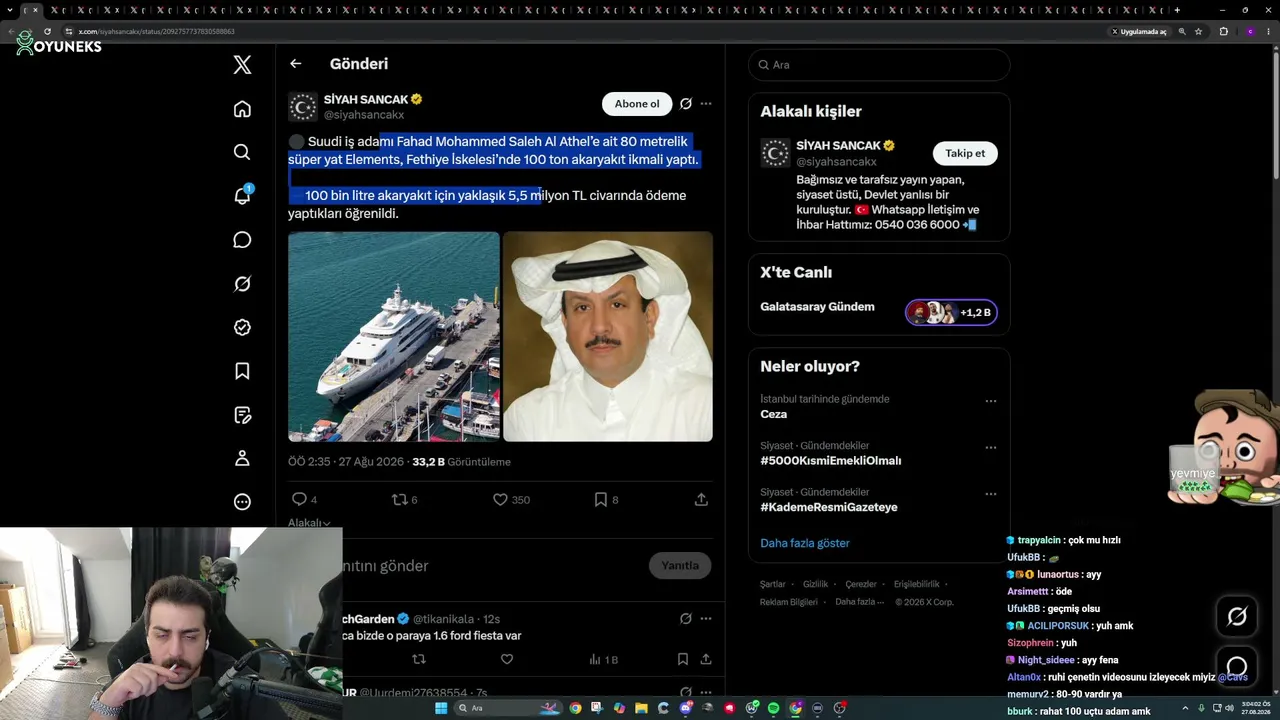Screen dimensions: 1280x720
Task: Open SİYAH SANCAK avatar on post
Action: coord(303,106)
